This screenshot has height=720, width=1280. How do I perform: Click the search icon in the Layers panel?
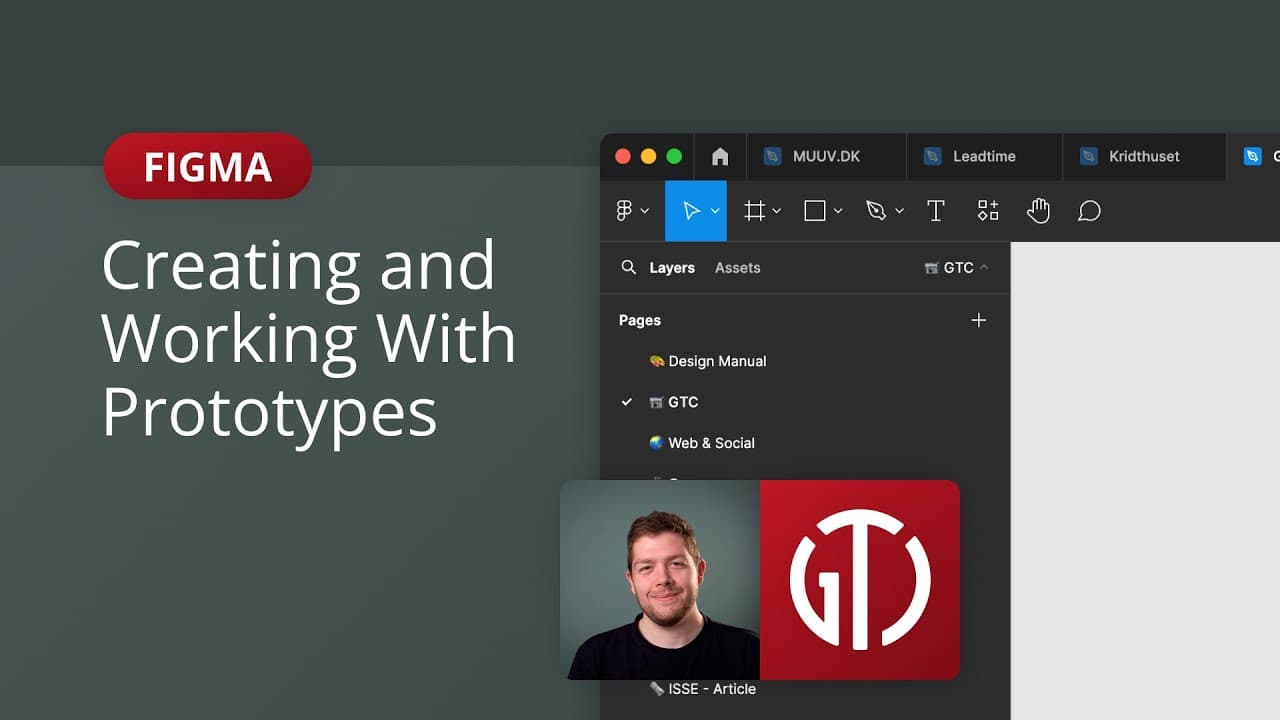coord(629,268)
